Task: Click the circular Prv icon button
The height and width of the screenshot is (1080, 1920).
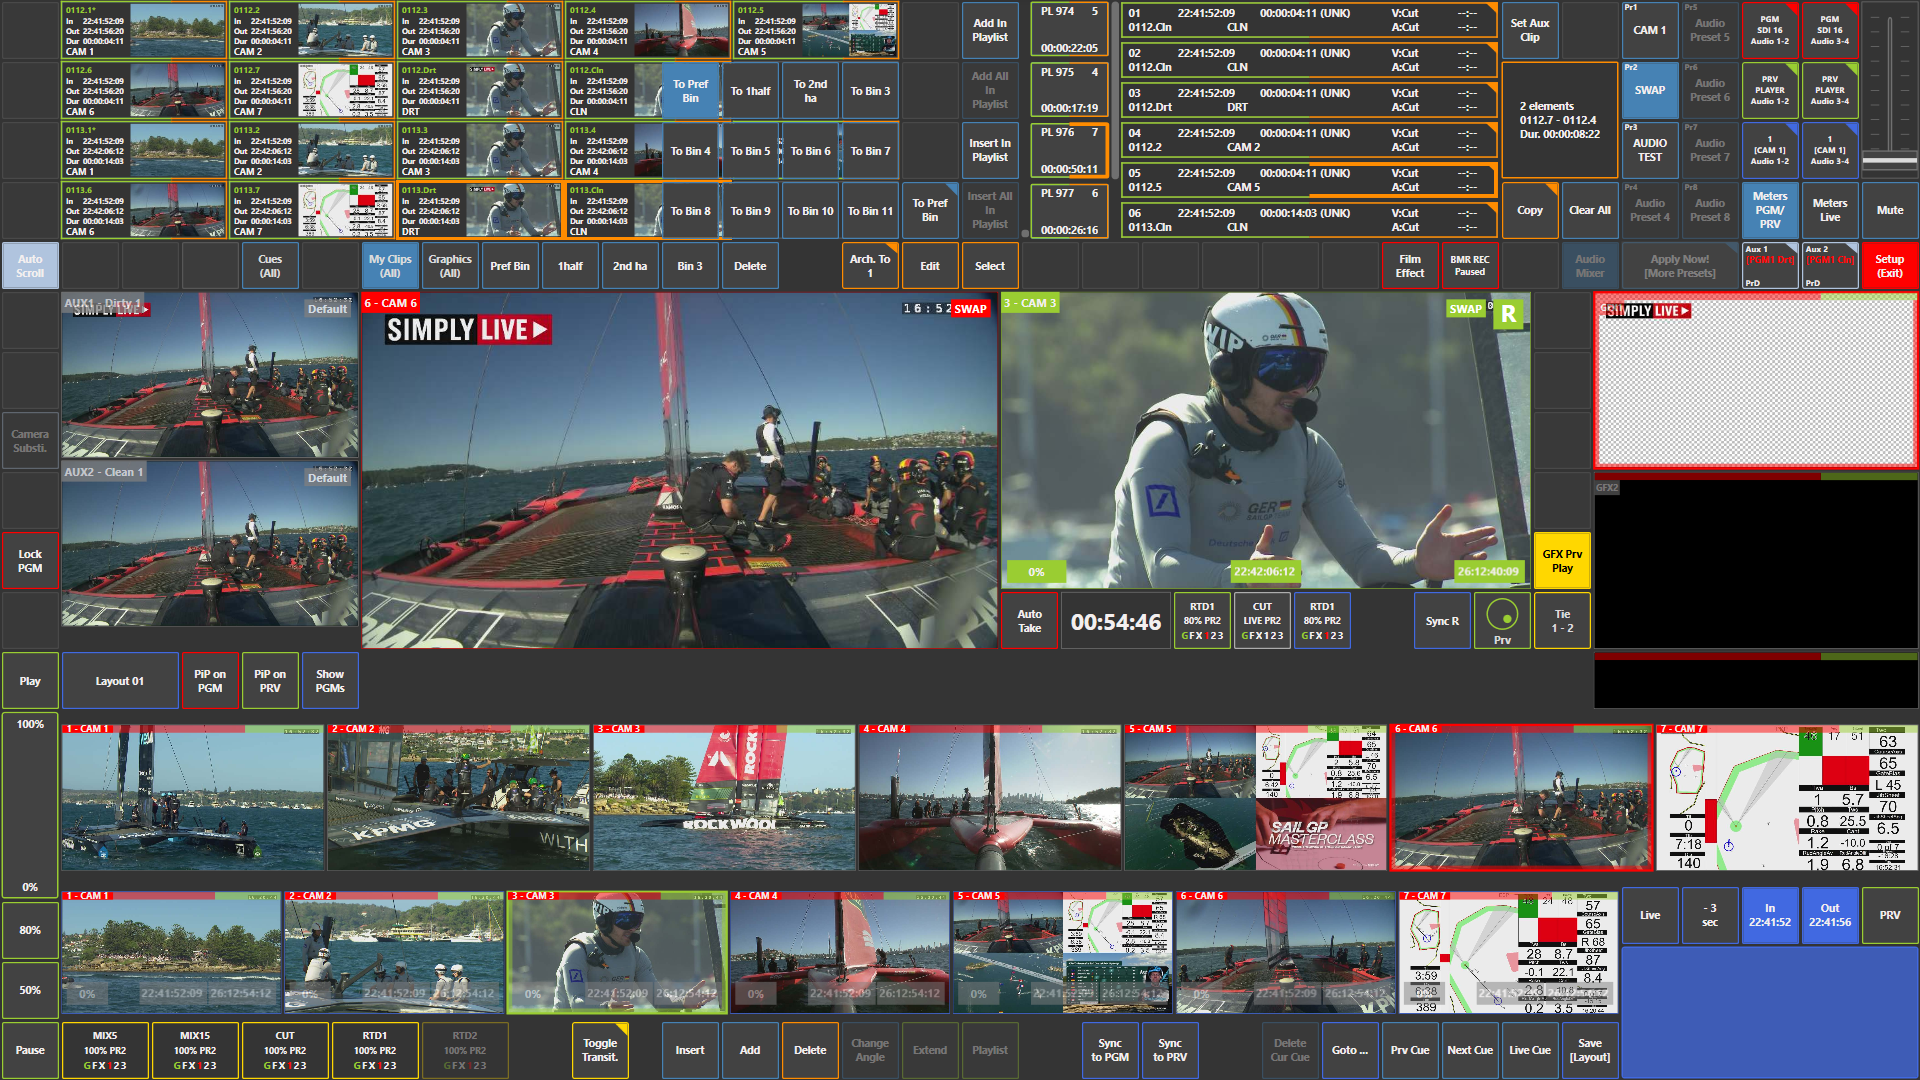Action: pos(1502,620)
